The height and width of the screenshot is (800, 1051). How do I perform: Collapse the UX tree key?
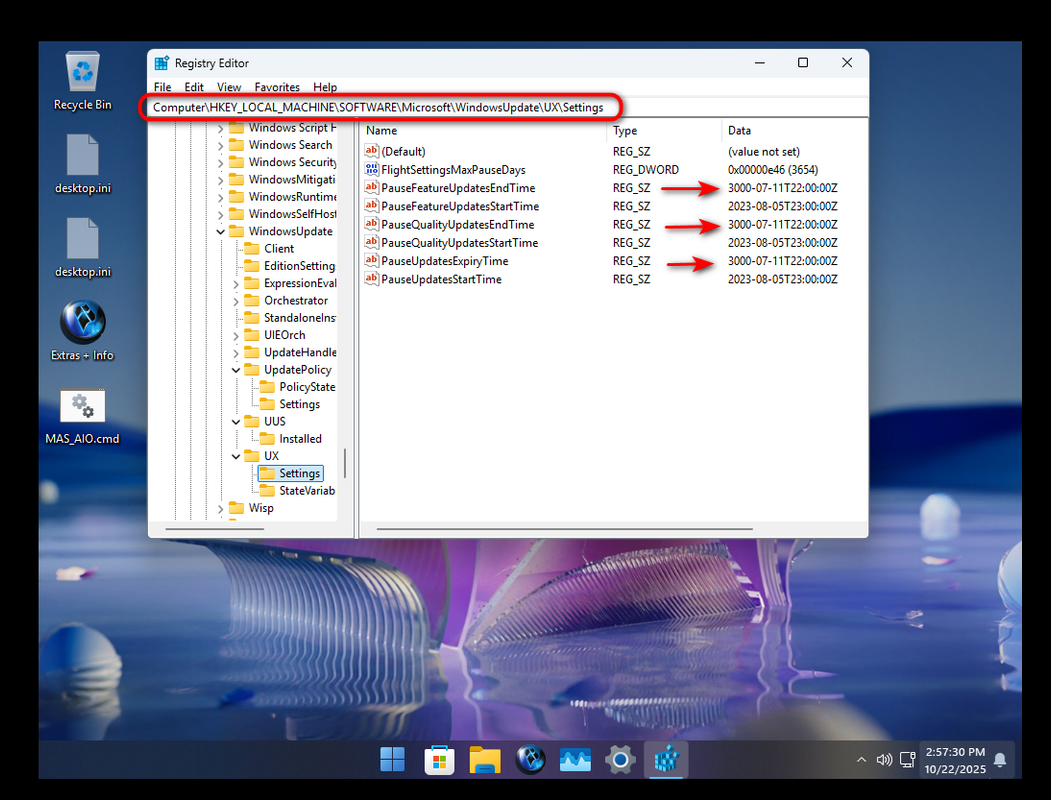(236, 456)
